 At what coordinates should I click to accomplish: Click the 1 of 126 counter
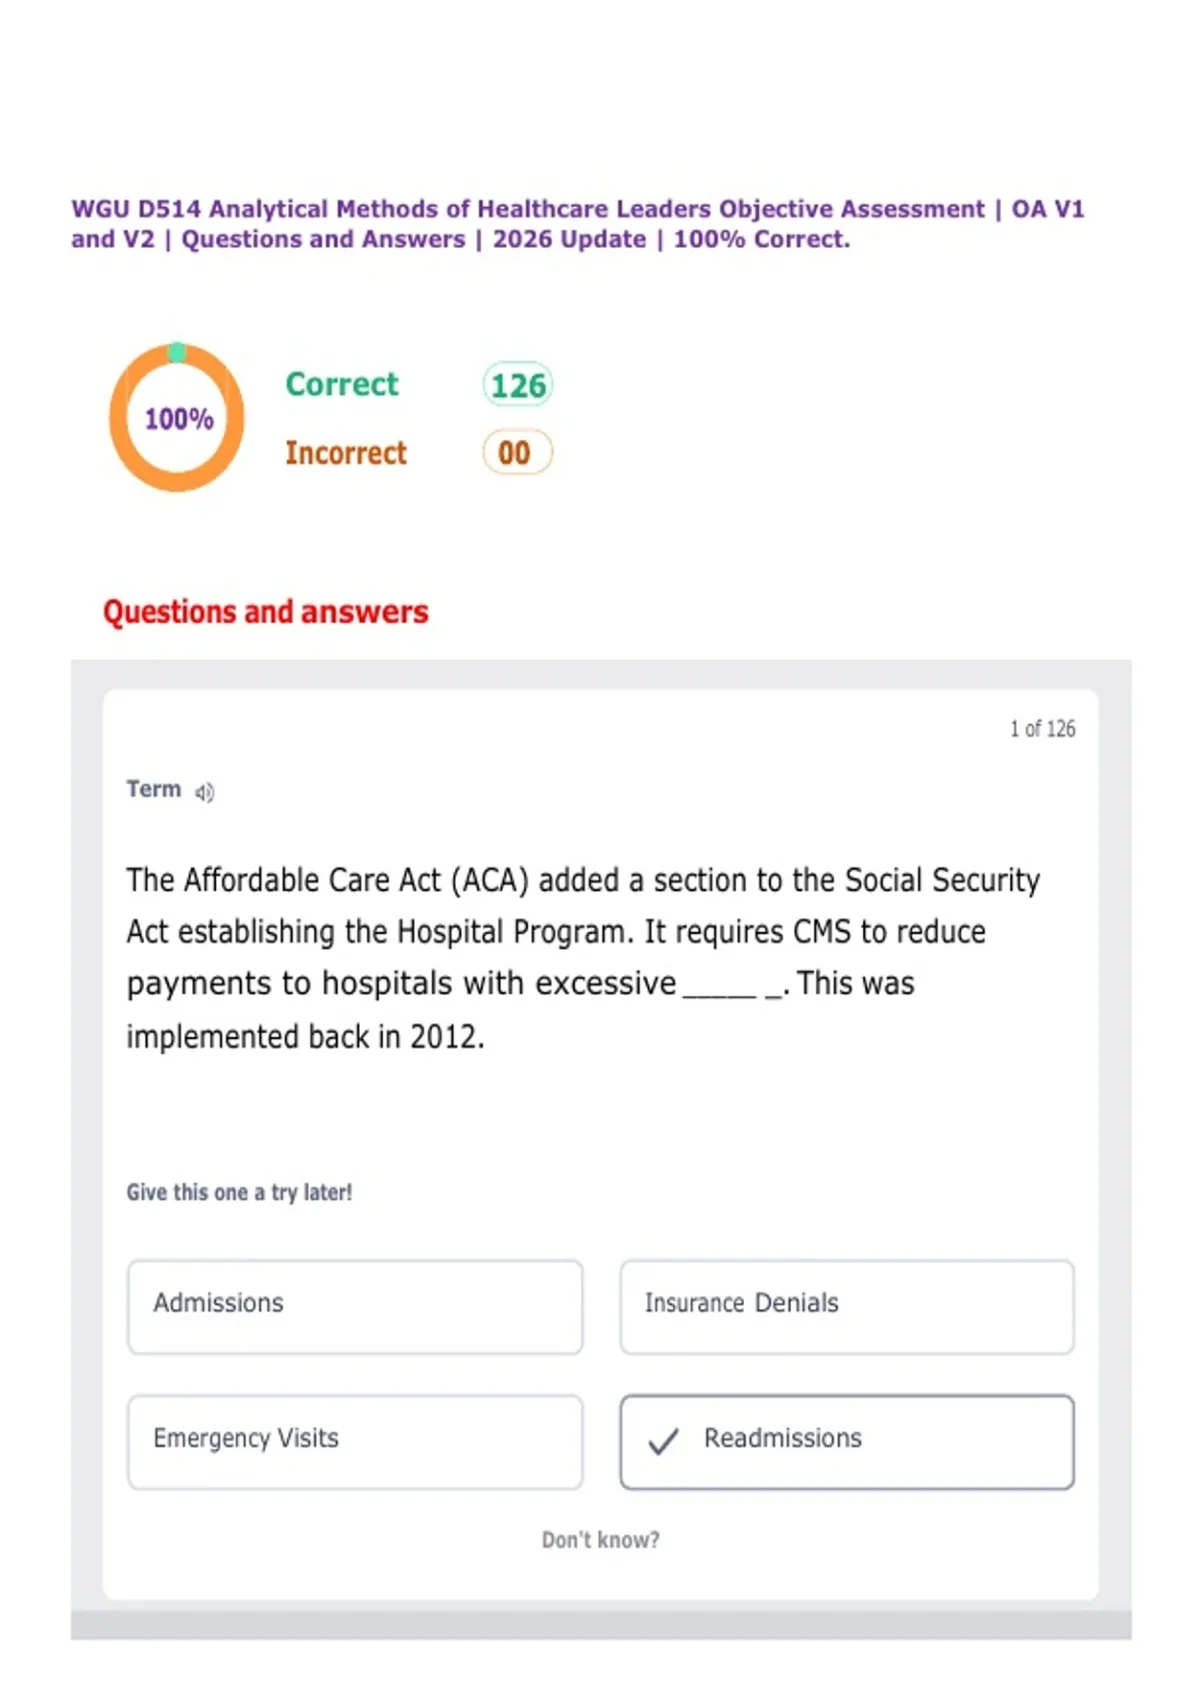coord(1042,729)
